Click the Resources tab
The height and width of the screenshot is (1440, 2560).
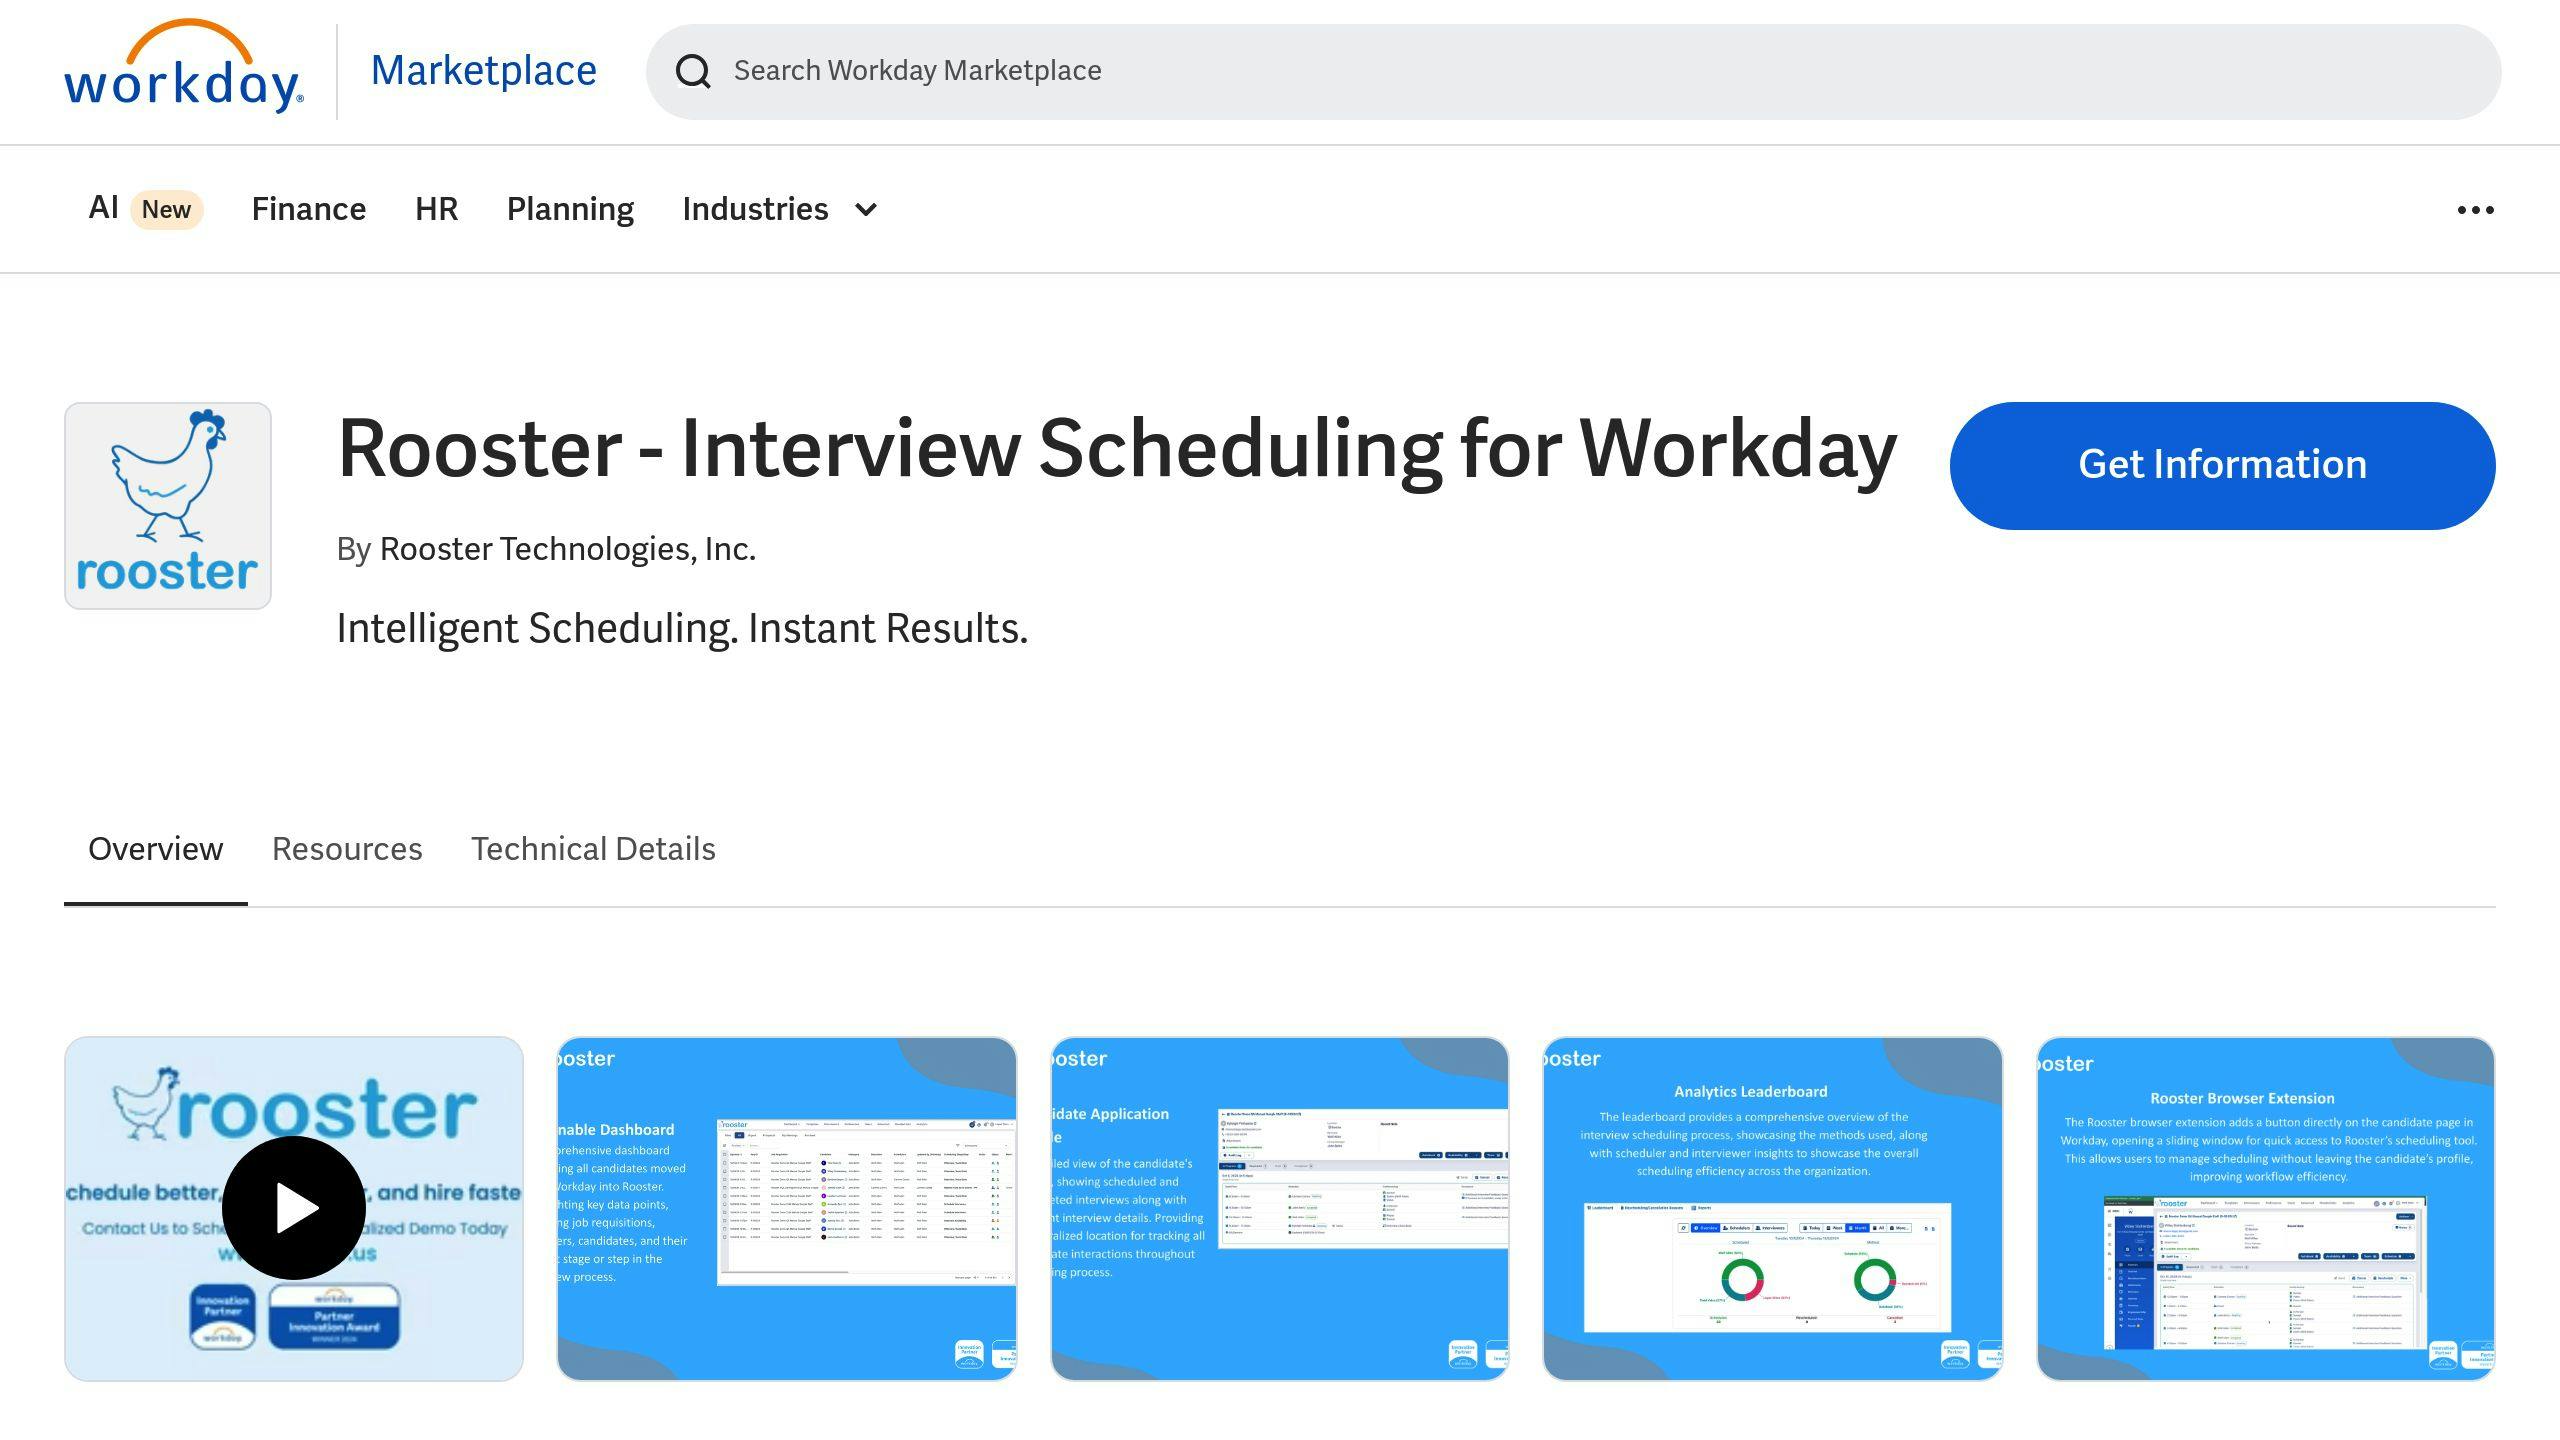pos(346,847)
